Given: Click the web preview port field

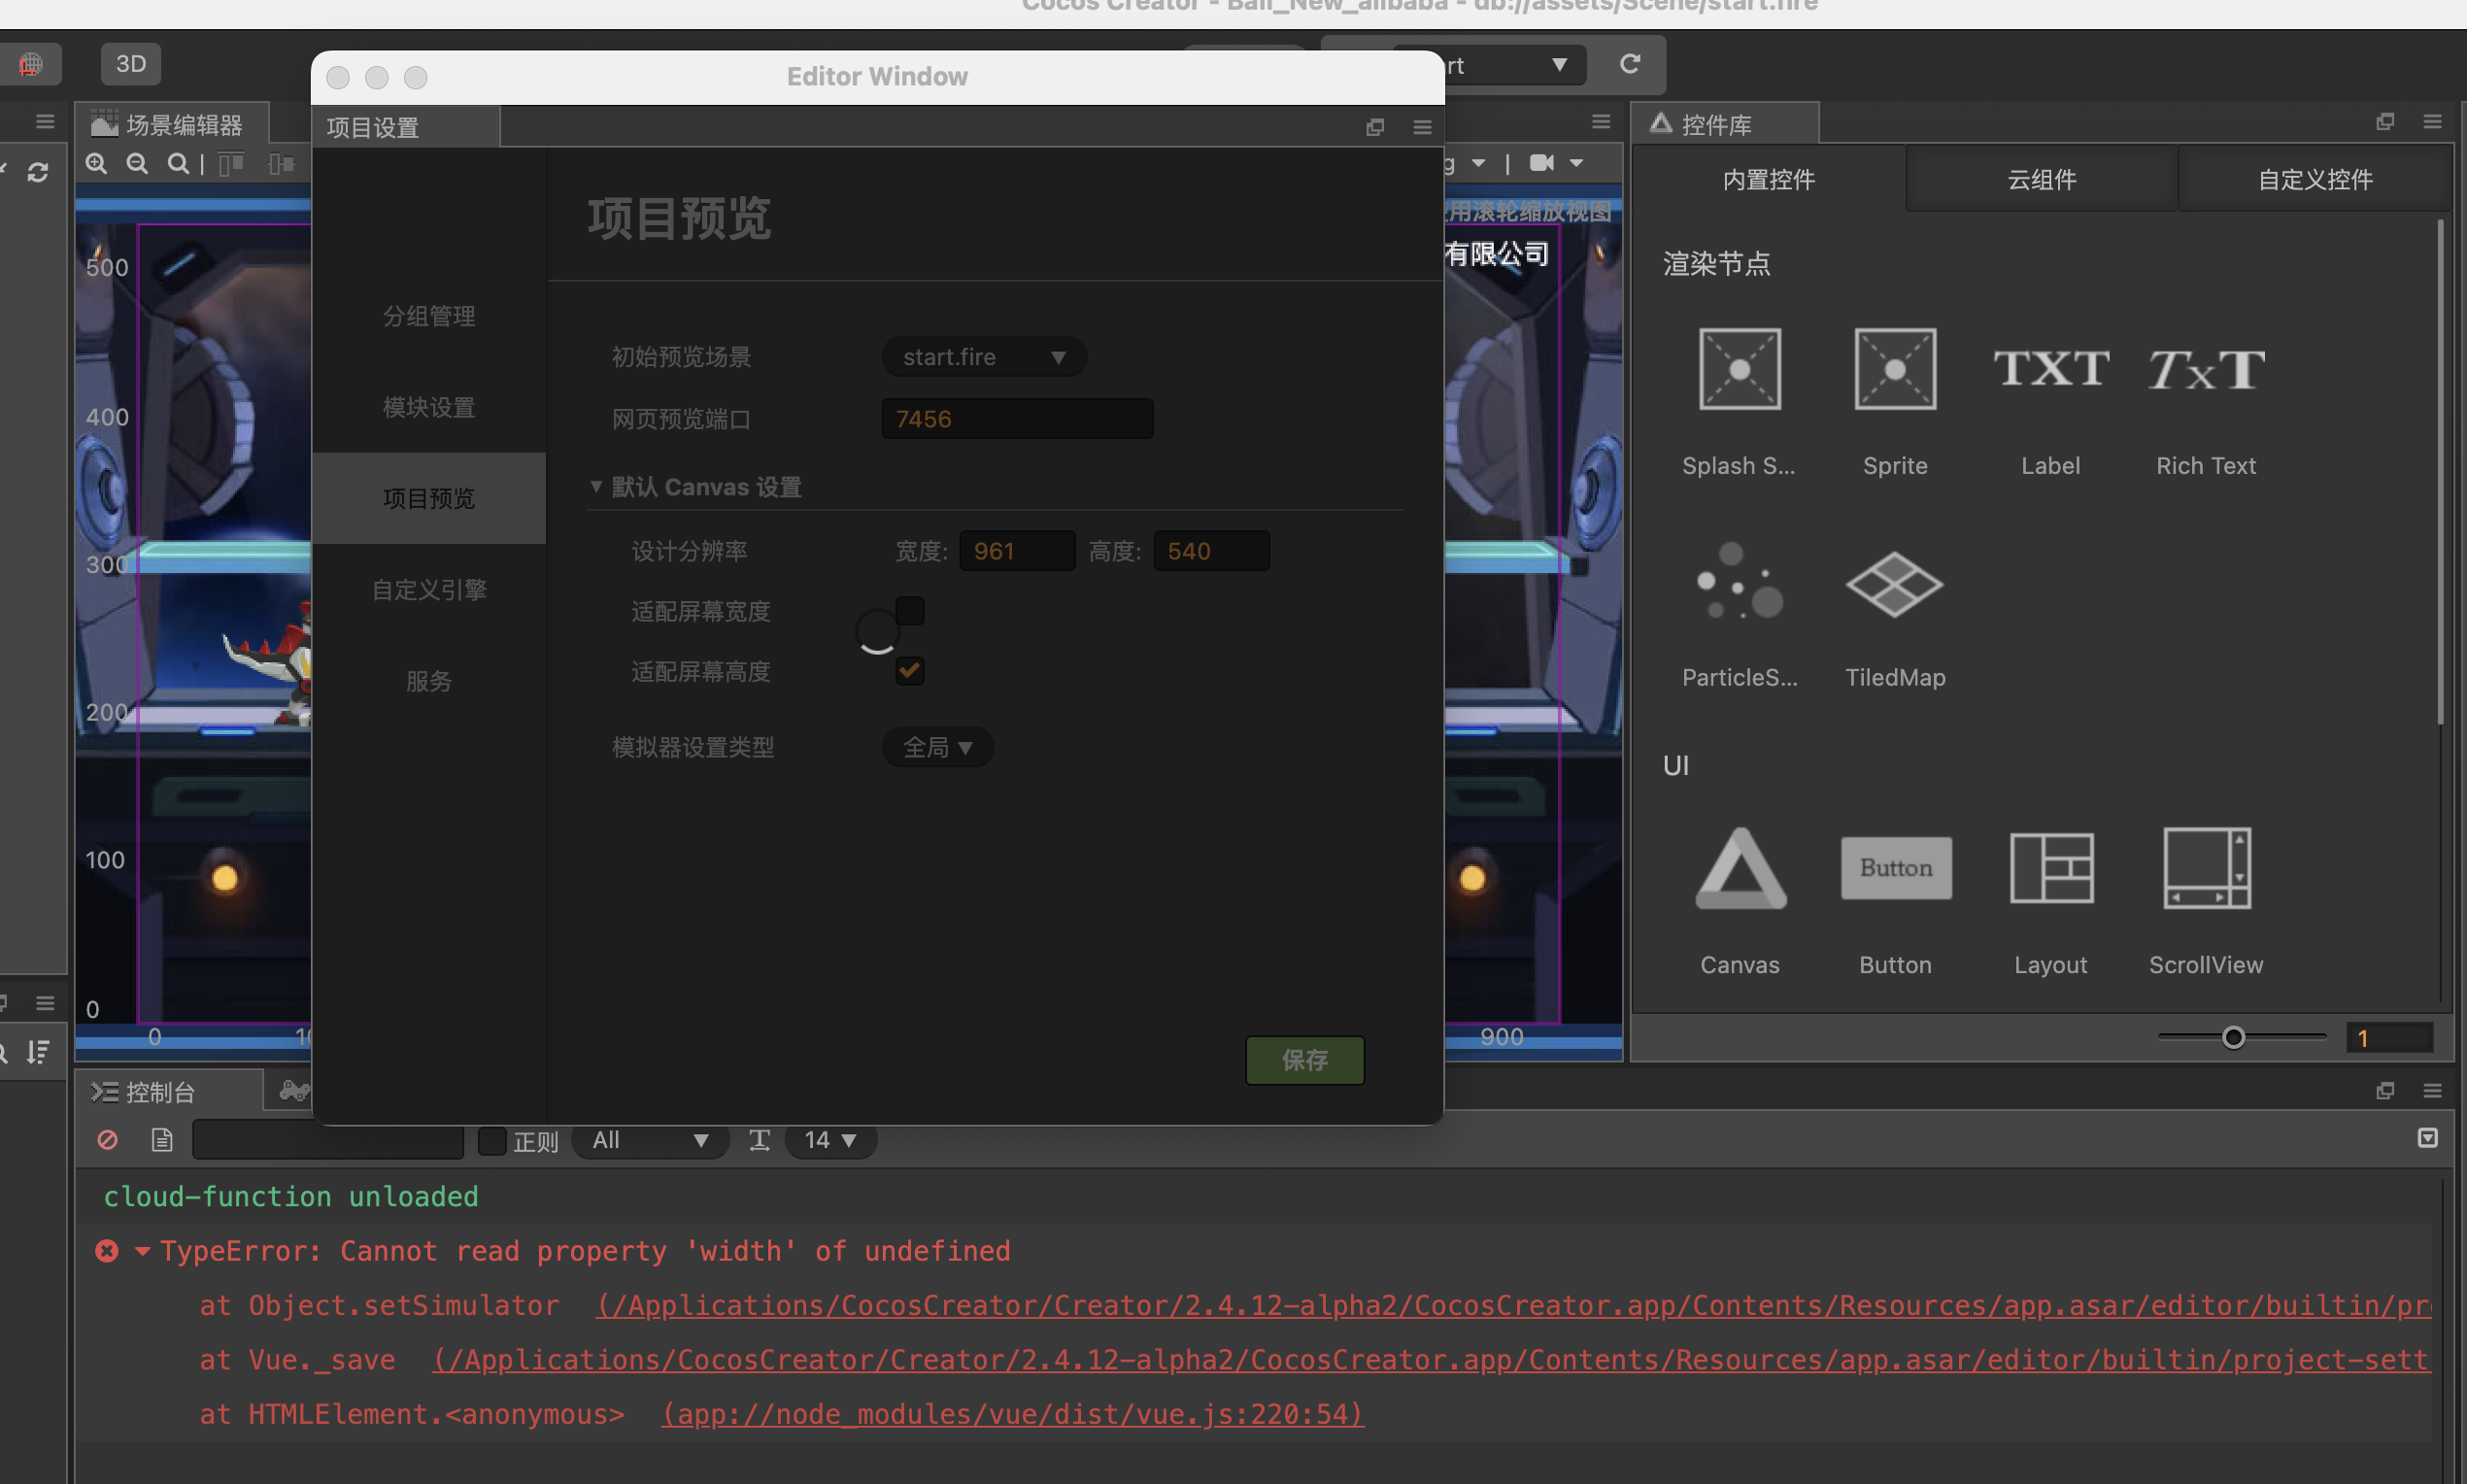Looking at the screenshot, I should 1016,419.
